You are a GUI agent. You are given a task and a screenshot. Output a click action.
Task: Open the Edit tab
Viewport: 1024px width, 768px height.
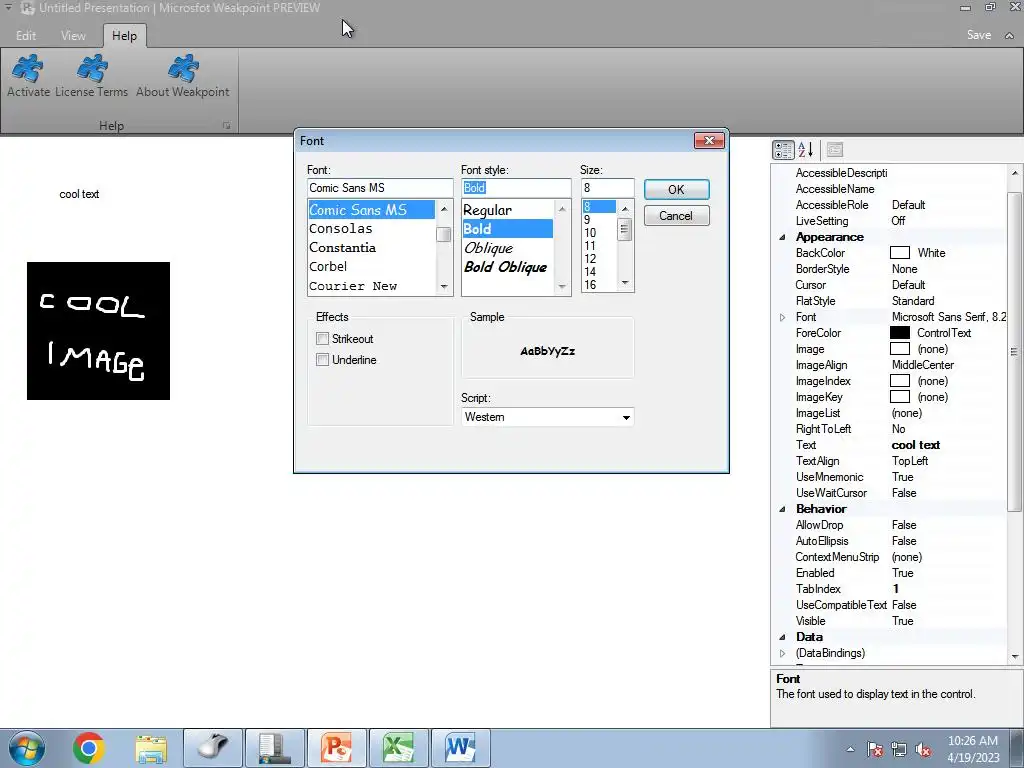pos(26,35)
